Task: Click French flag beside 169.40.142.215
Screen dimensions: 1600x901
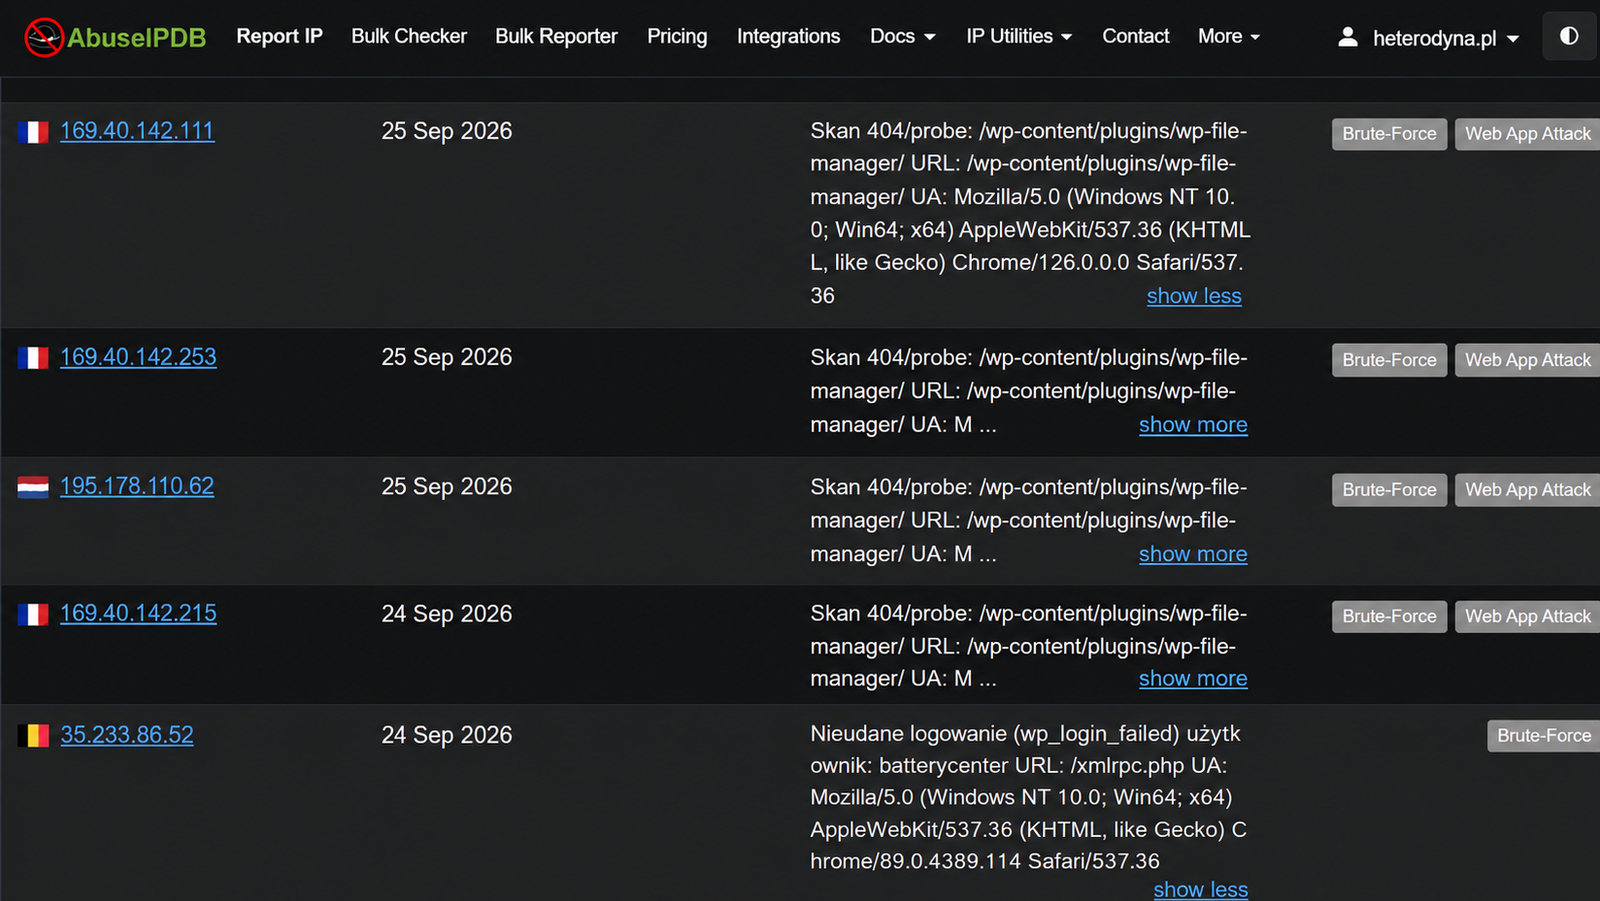Action: pyautogui.click(x=33, y=614)
